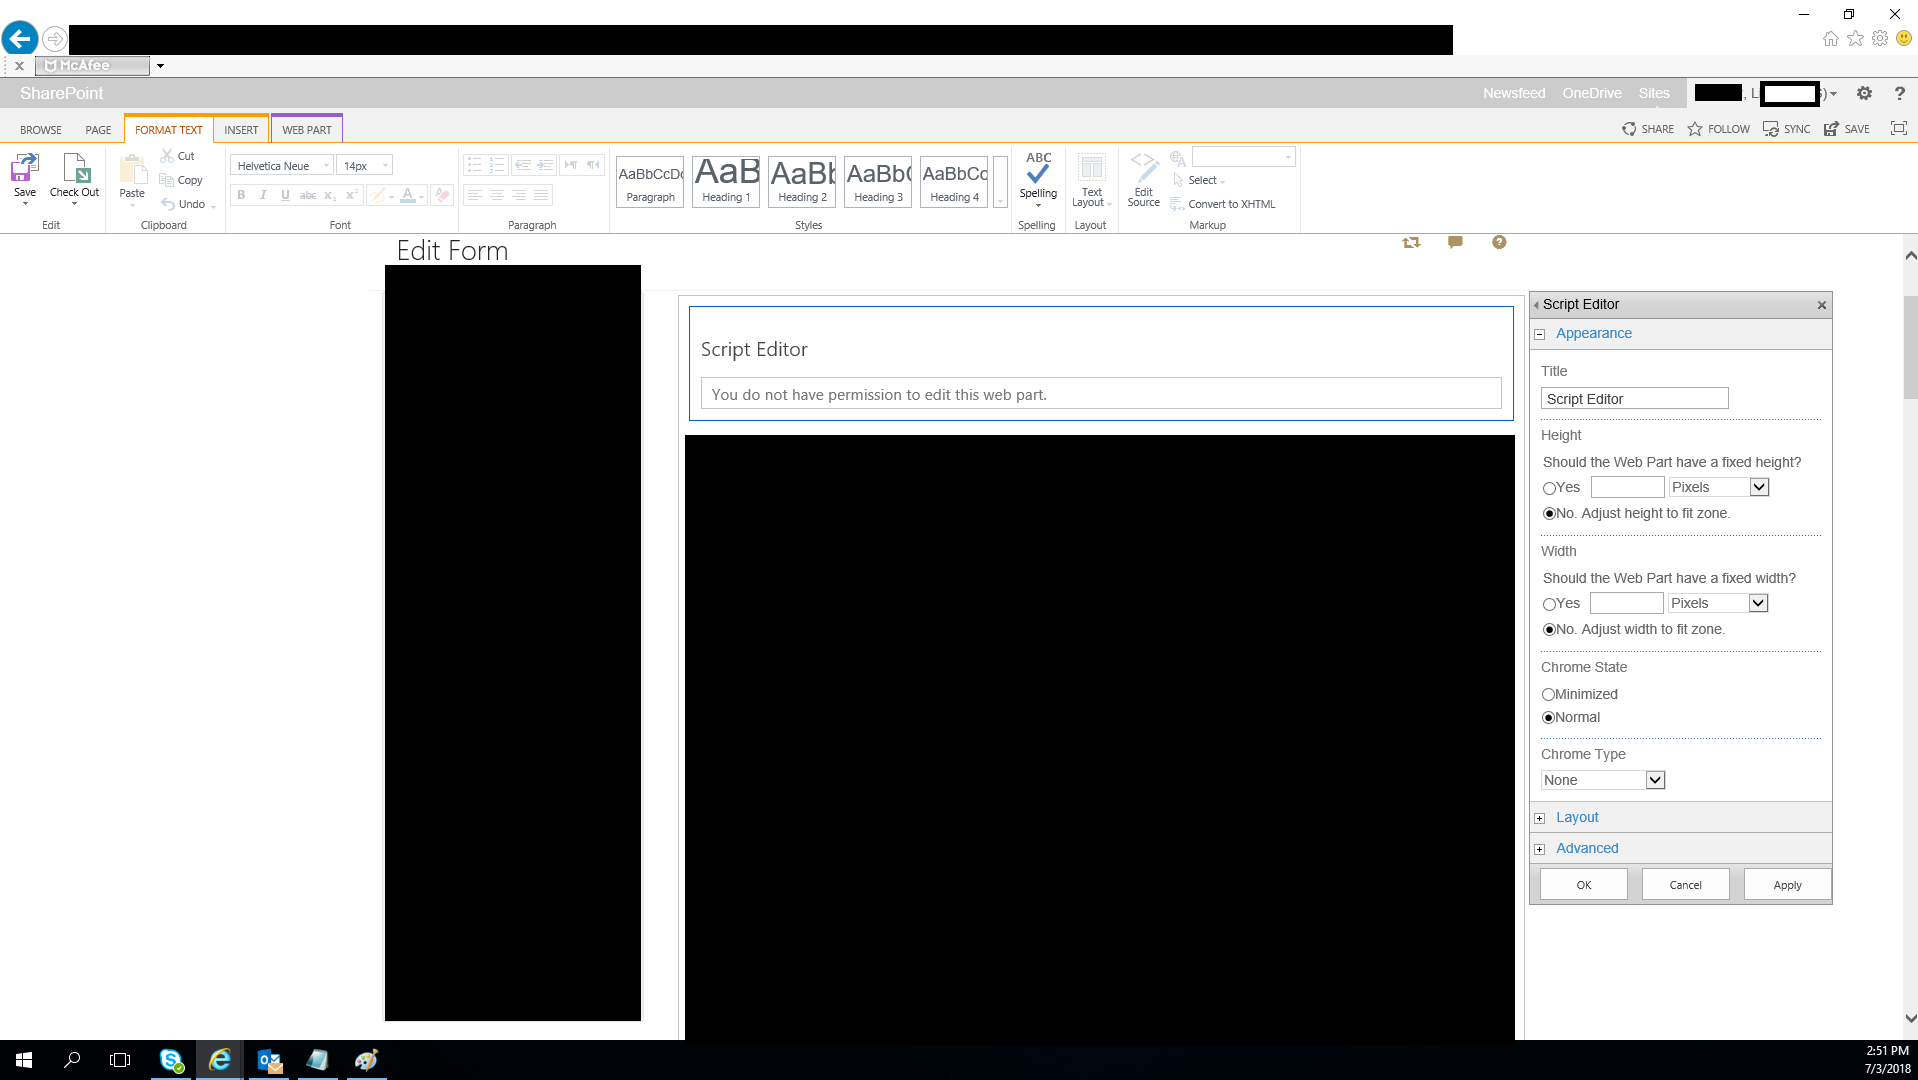Select Yes for fixed height
The width and height of the screenshot is (1918, 1080).
[1549, 488]
